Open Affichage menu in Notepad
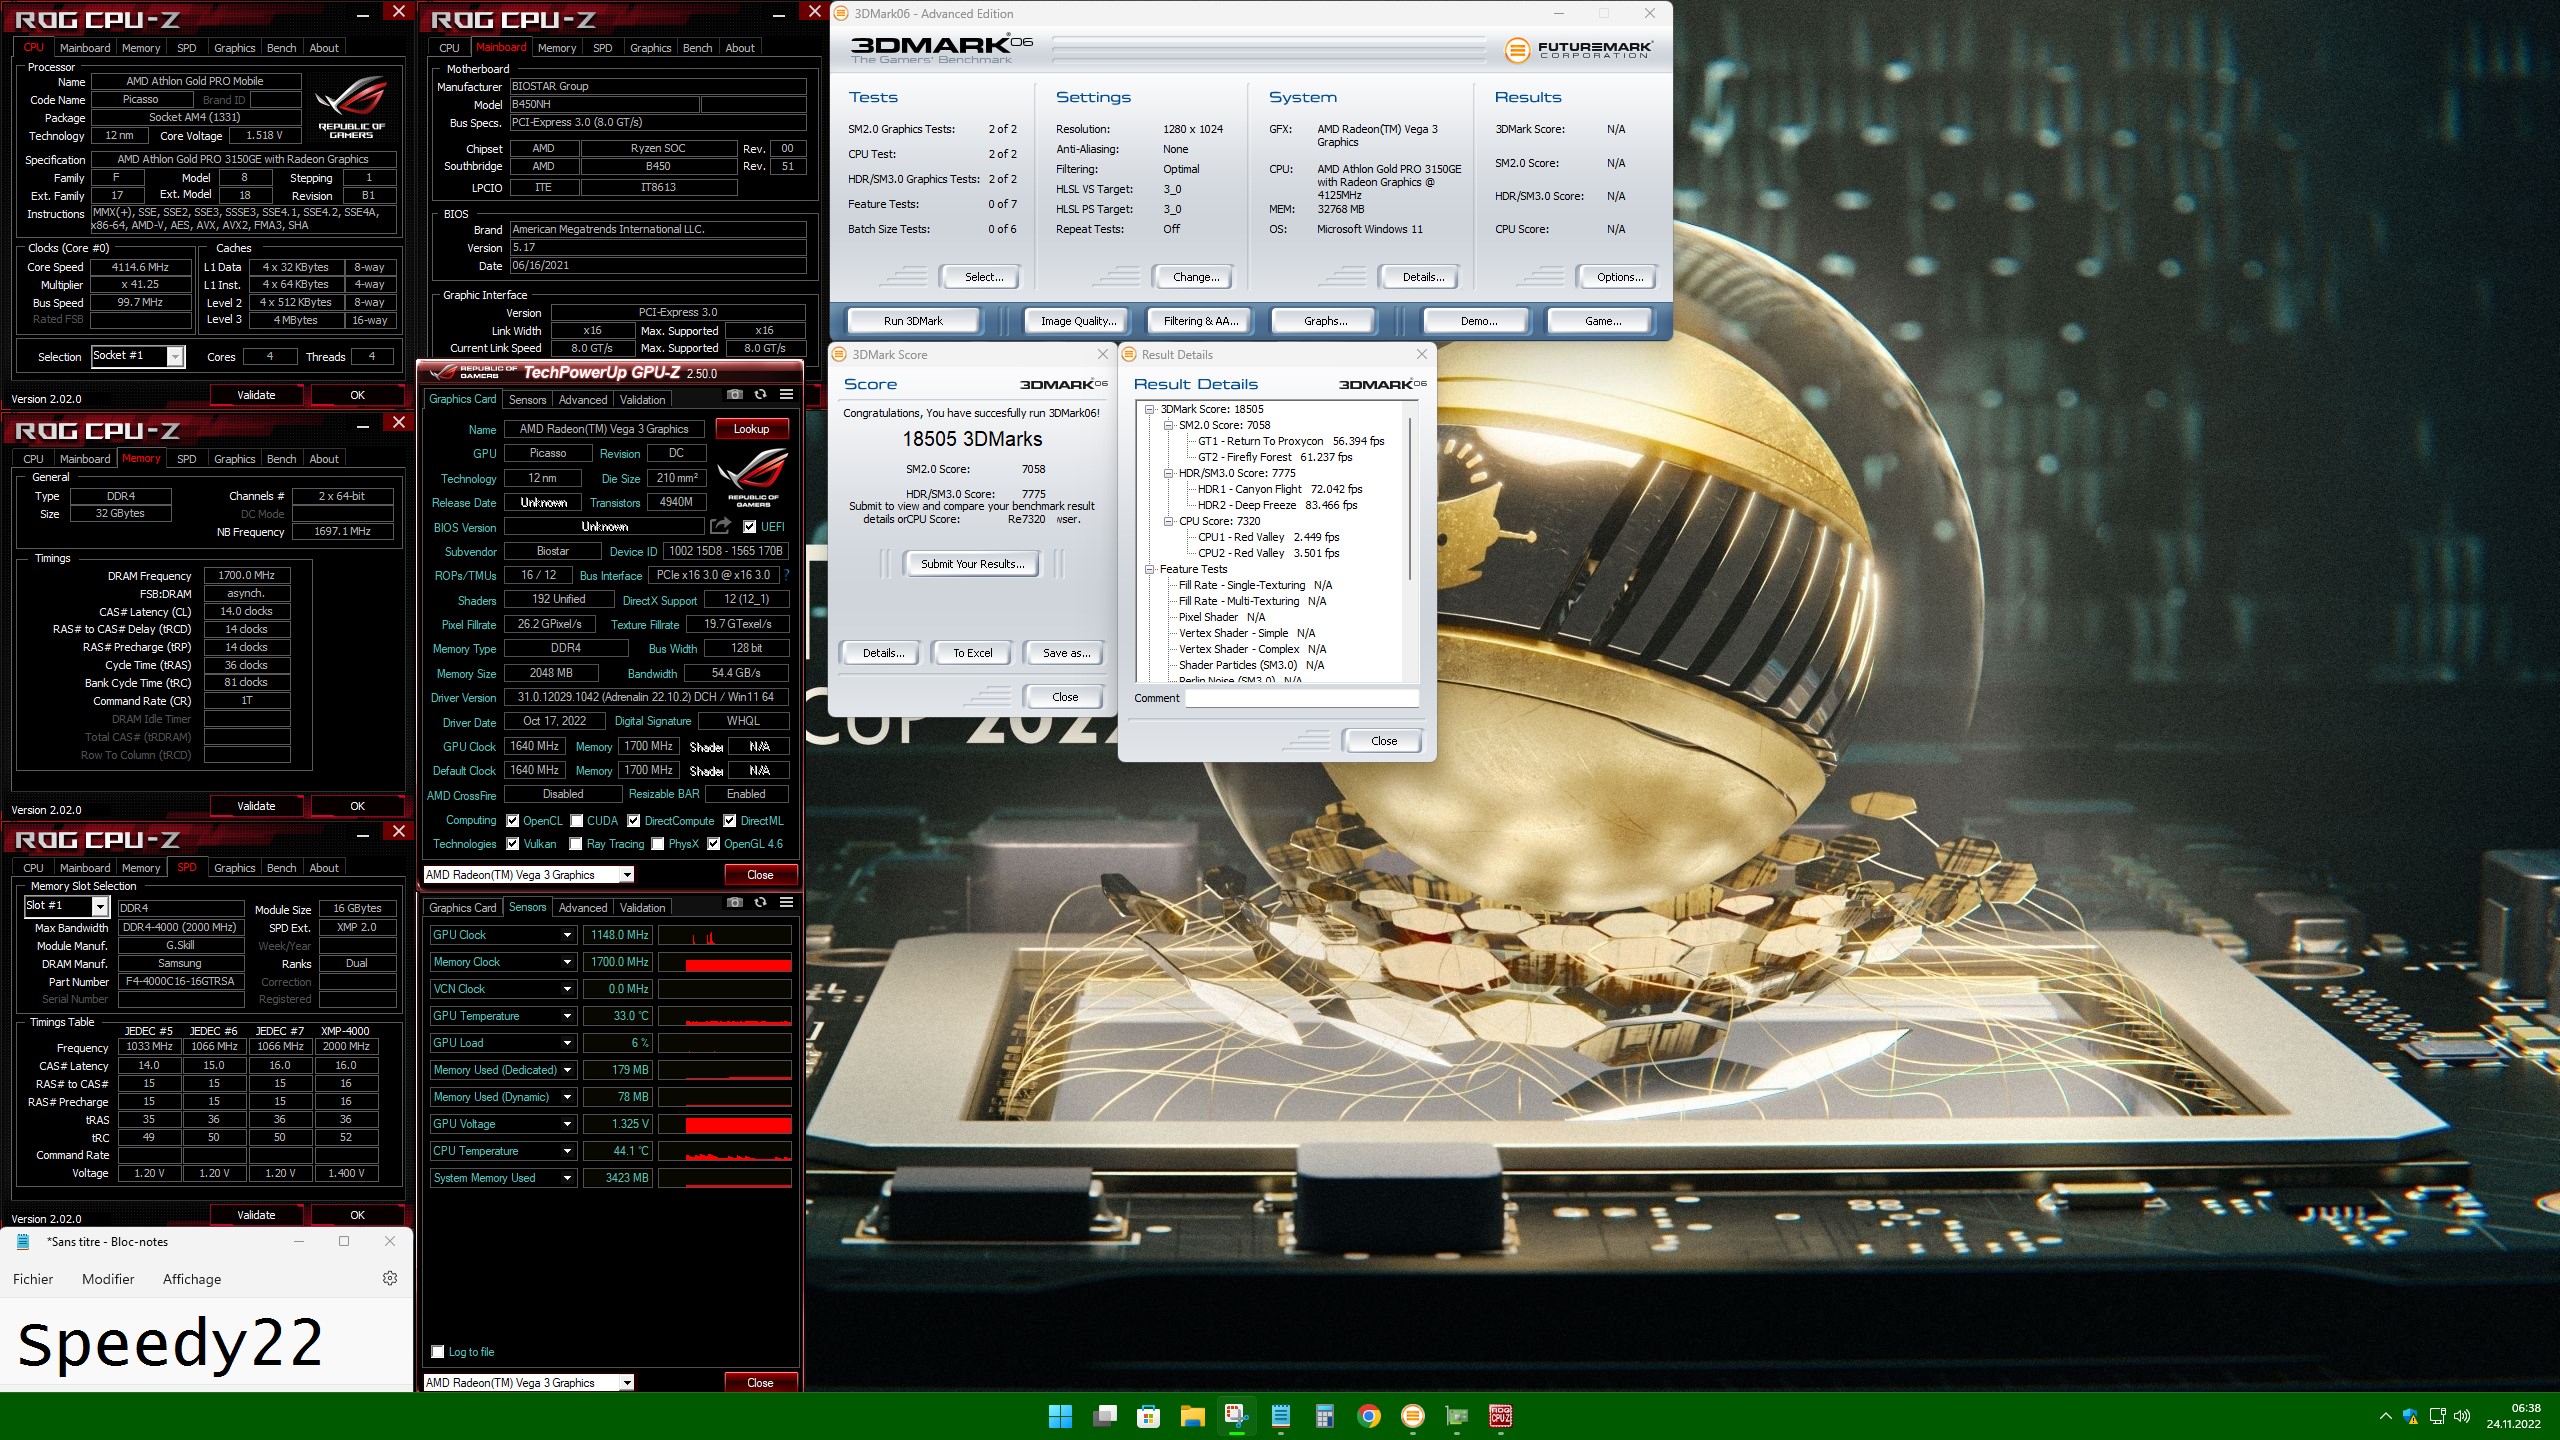The height and width of the screenshot is (1440, 2560). coord(192,1279)
